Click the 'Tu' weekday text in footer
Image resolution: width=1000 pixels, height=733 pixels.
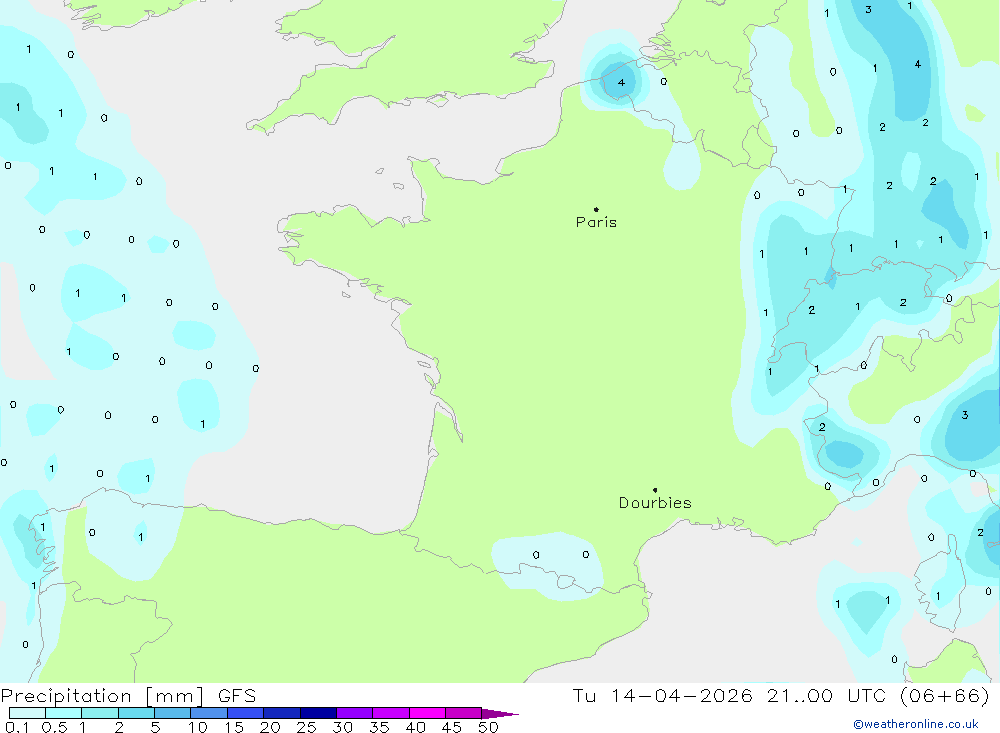pos(584,696)
